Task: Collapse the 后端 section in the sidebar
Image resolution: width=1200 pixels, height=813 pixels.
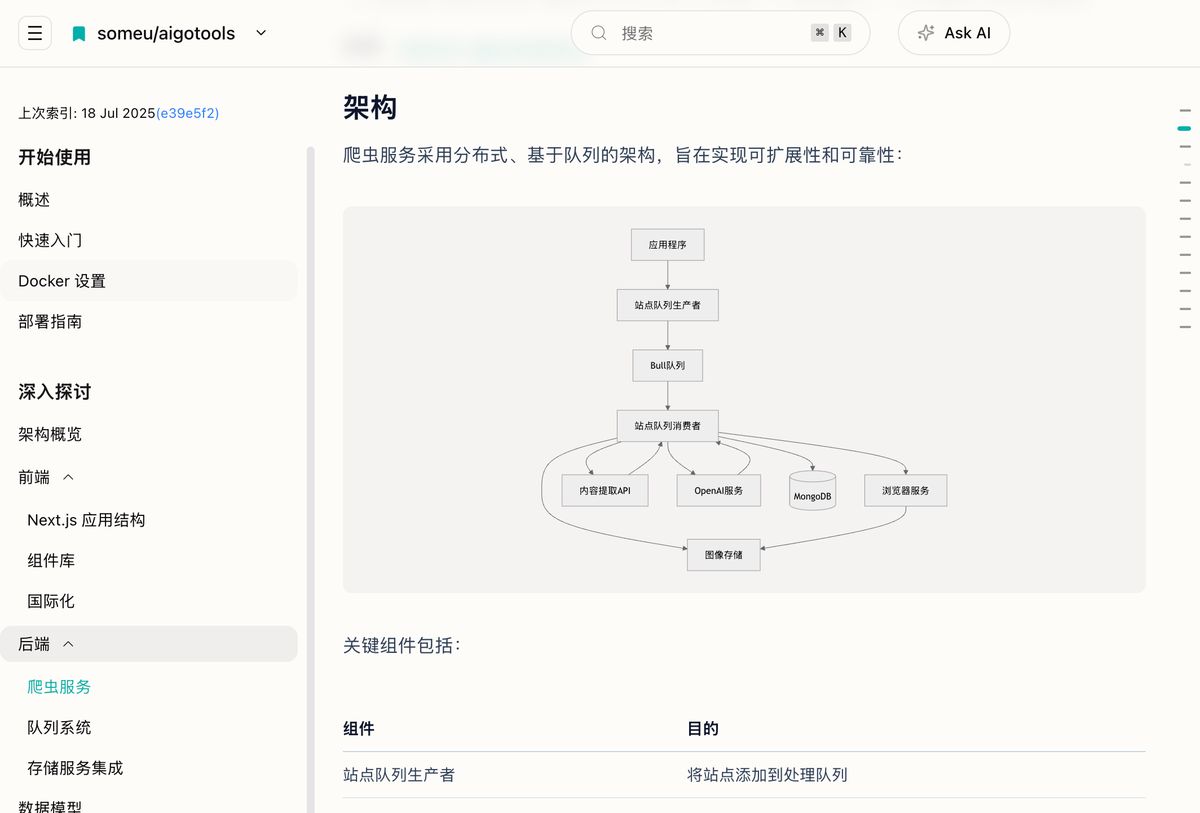Action: pos(68,643)
